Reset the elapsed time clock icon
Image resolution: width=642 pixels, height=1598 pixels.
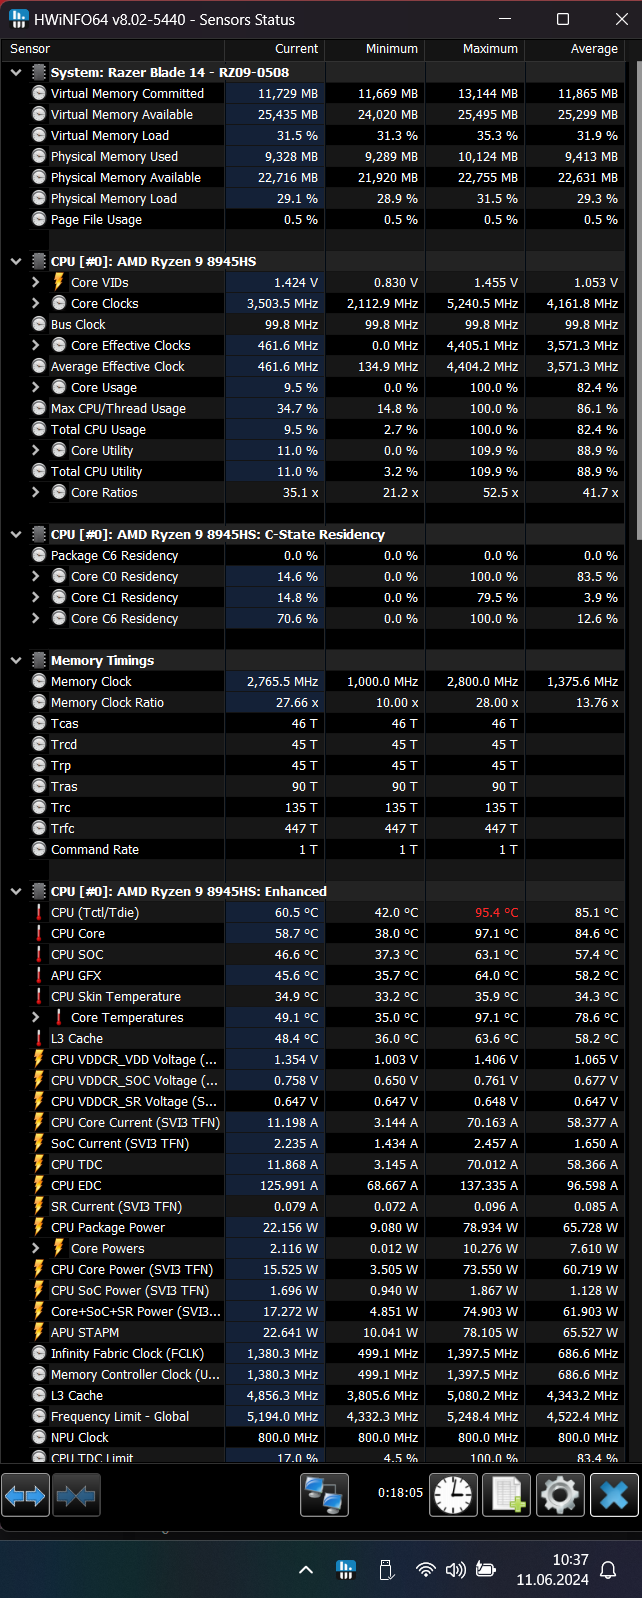coord(453,1495)
